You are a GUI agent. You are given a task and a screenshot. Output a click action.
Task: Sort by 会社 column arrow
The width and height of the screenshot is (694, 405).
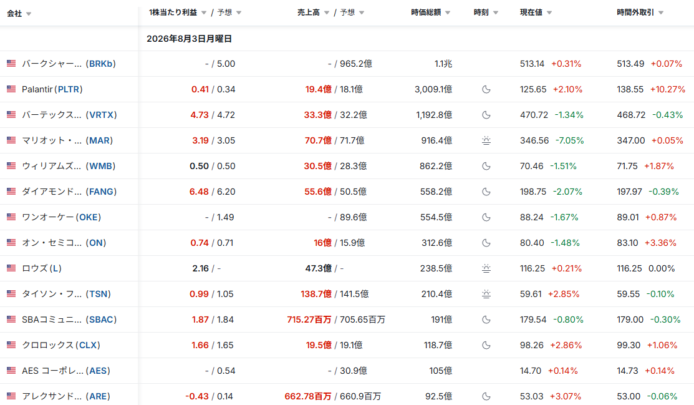(x=29, y=14)
